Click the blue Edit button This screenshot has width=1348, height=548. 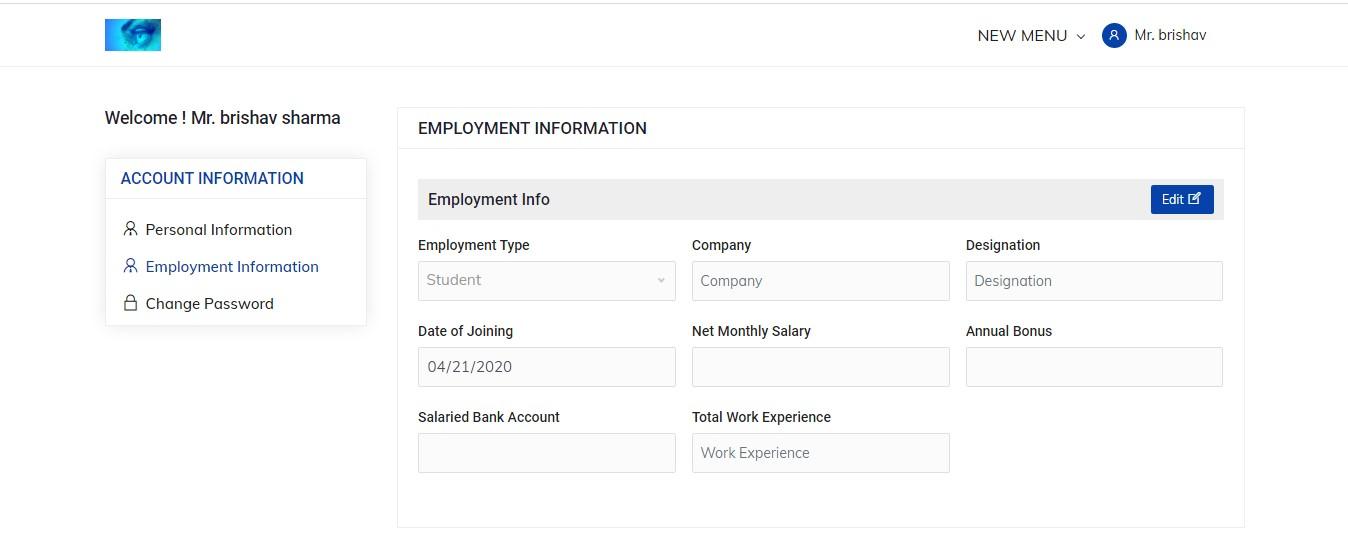click(x=1182, y=199)
